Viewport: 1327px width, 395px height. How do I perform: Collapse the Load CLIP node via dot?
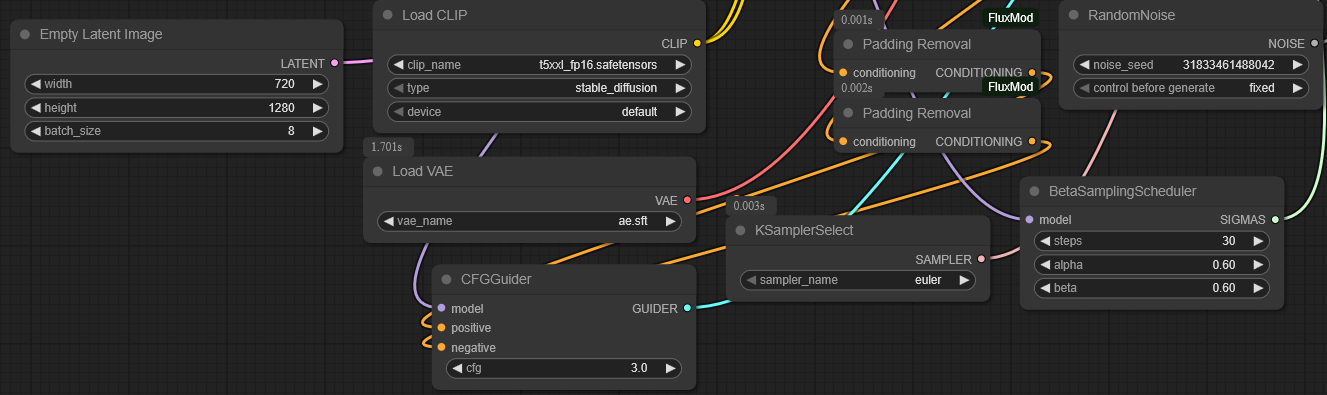[x=387, y=15]
